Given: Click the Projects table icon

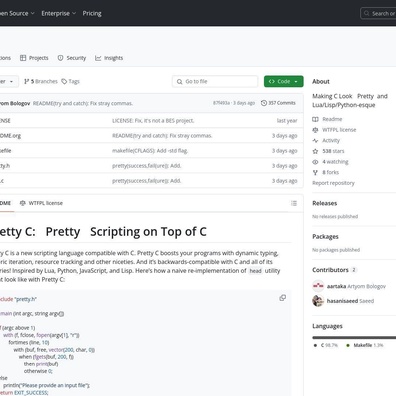Looking at the screenshot, I should (x=23, y=58).
